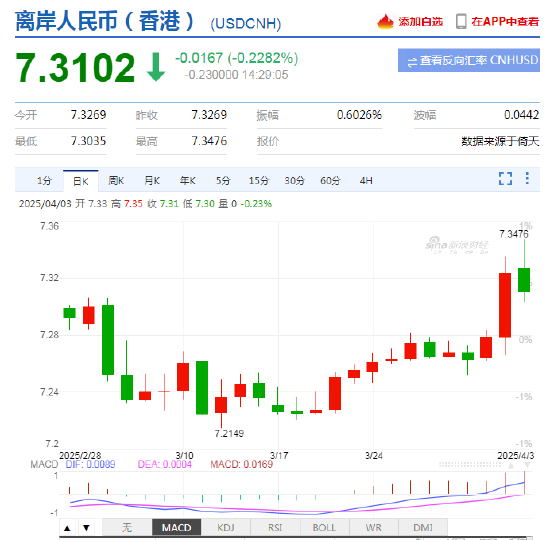Click 波幅 value 0.0442

click(x=522, y=115)
